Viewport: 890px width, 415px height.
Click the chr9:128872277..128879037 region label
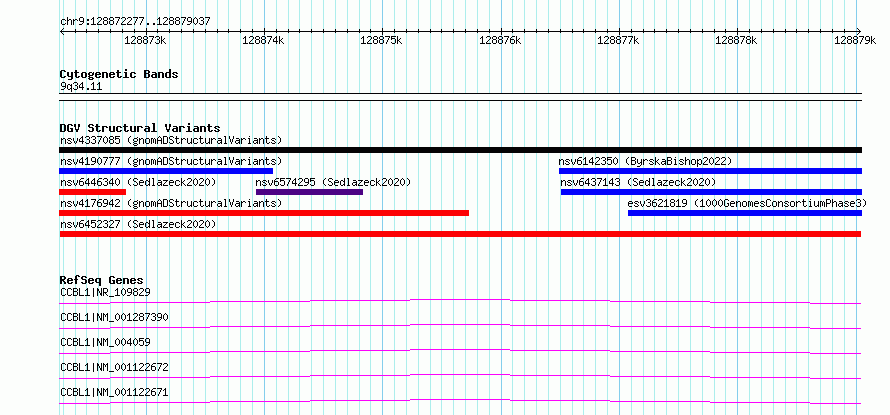pyautogui.click(x=135, y=21)
